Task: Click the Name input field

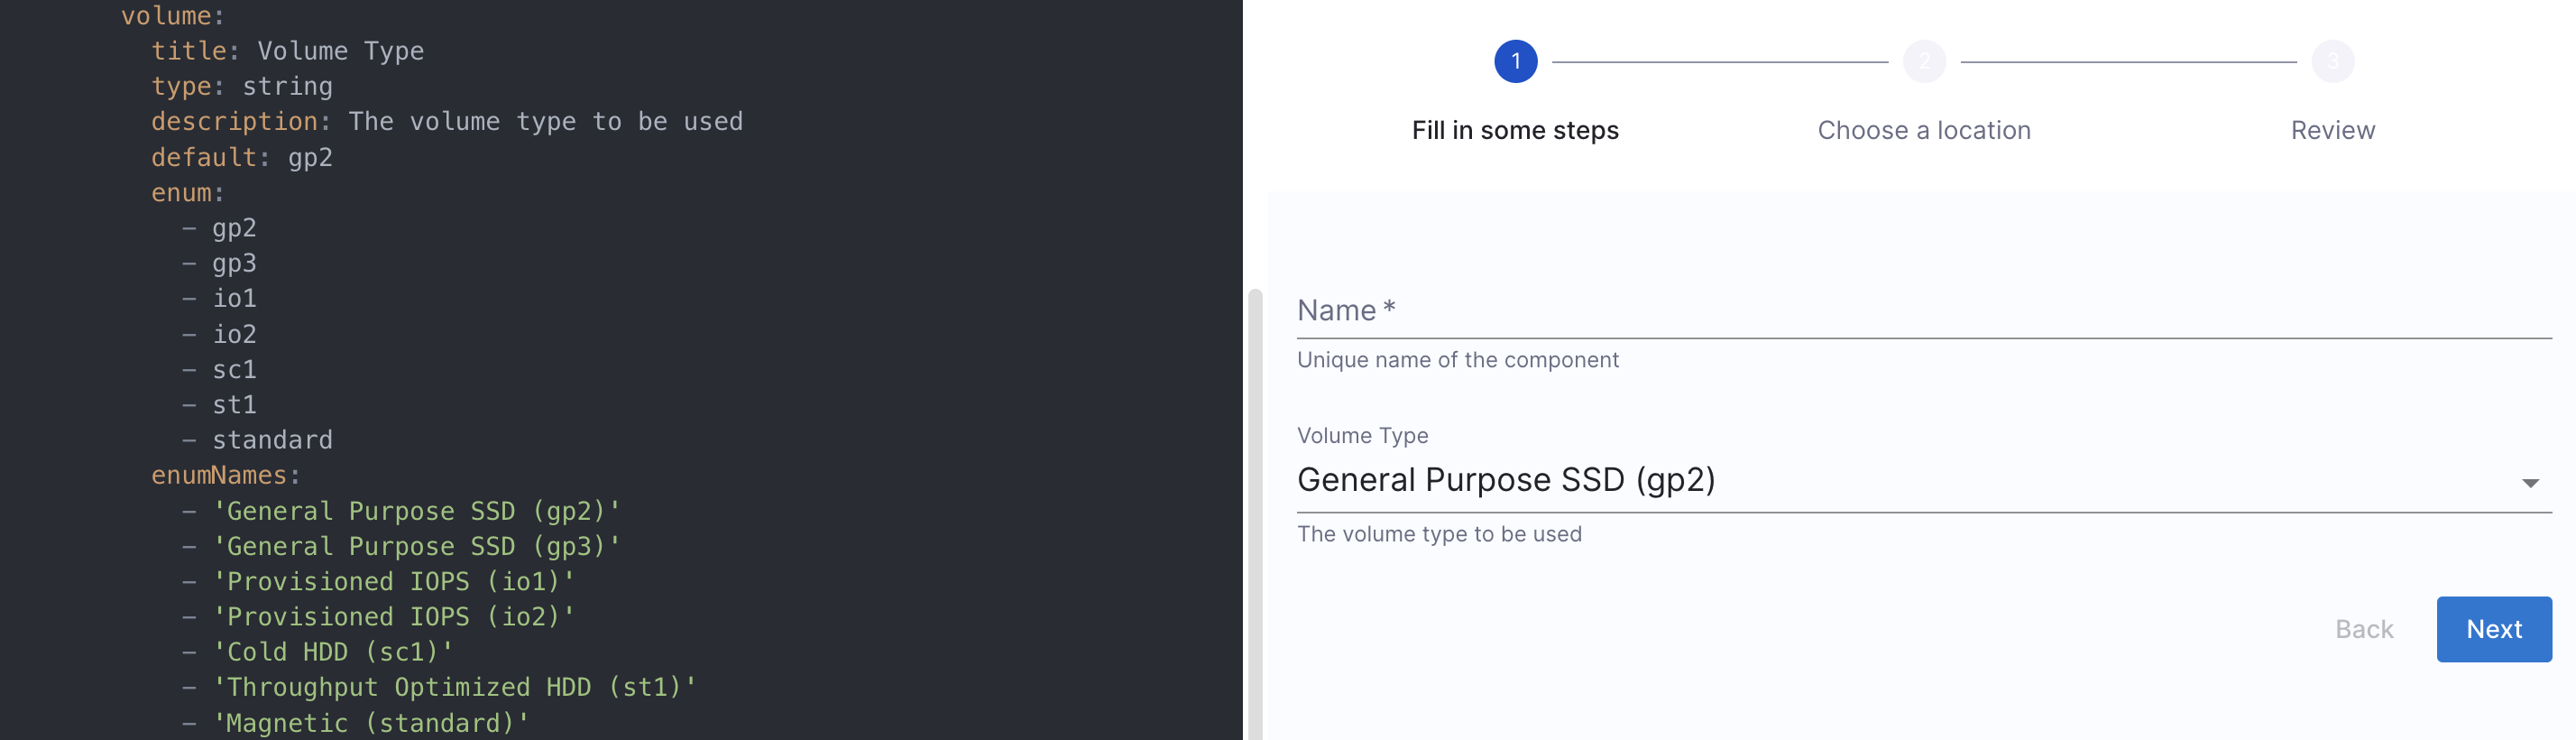Action: pos(1920,312)
